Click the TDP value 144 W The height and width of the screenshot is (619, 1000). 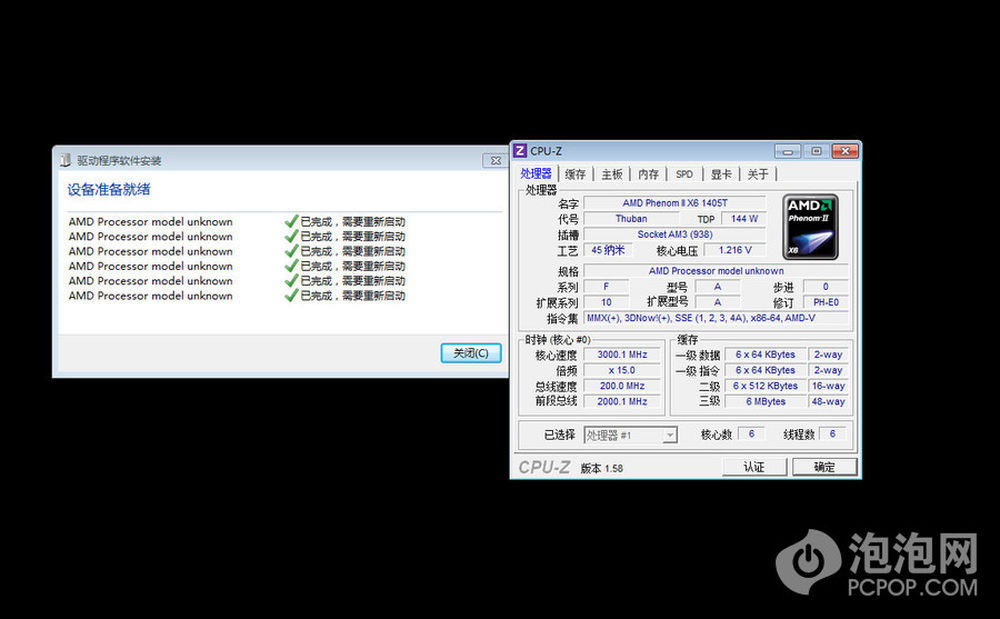tap(744, 219)
